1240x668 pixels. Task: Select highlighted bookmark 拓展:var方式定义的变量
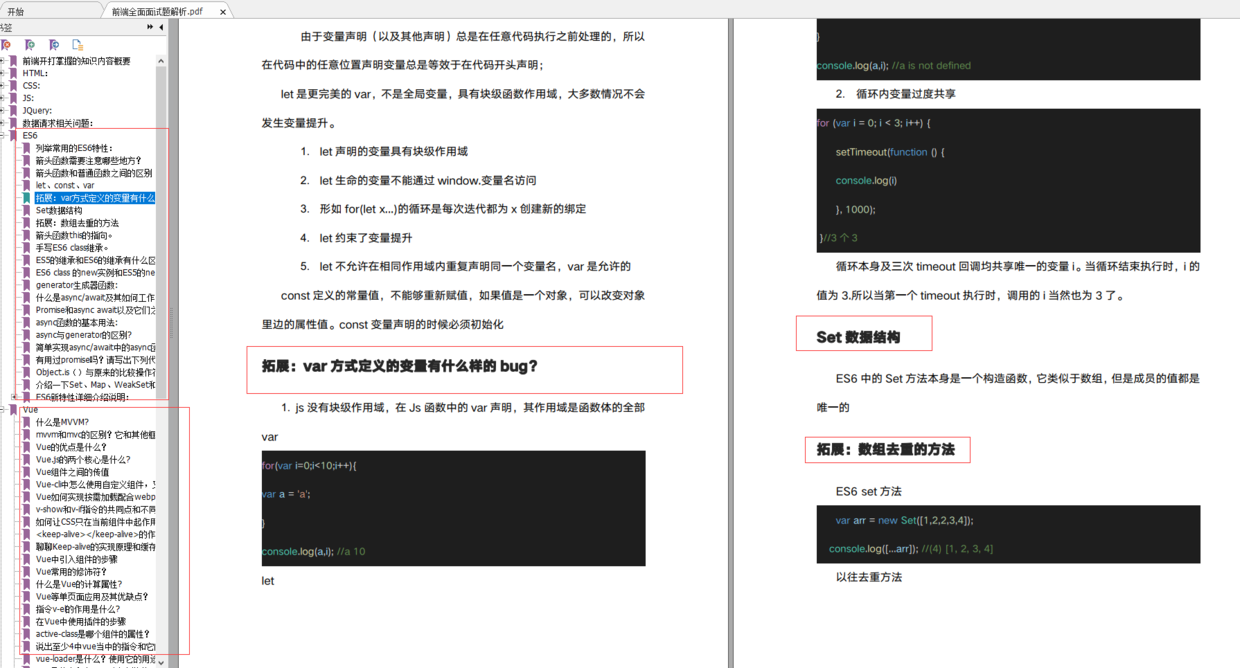[x=95, y=198]
